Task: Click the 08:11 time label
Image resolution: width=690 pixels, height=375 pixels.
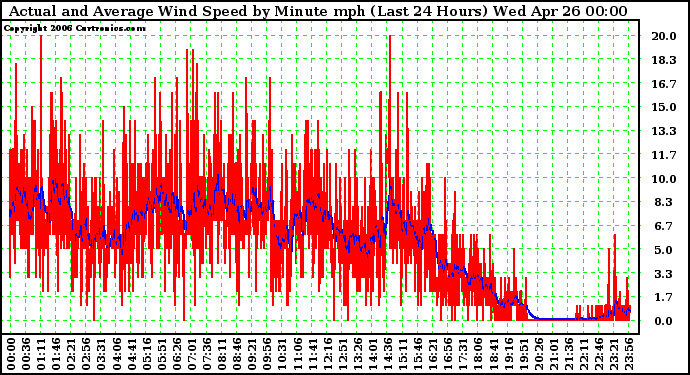Action: (x=221, y=354)
